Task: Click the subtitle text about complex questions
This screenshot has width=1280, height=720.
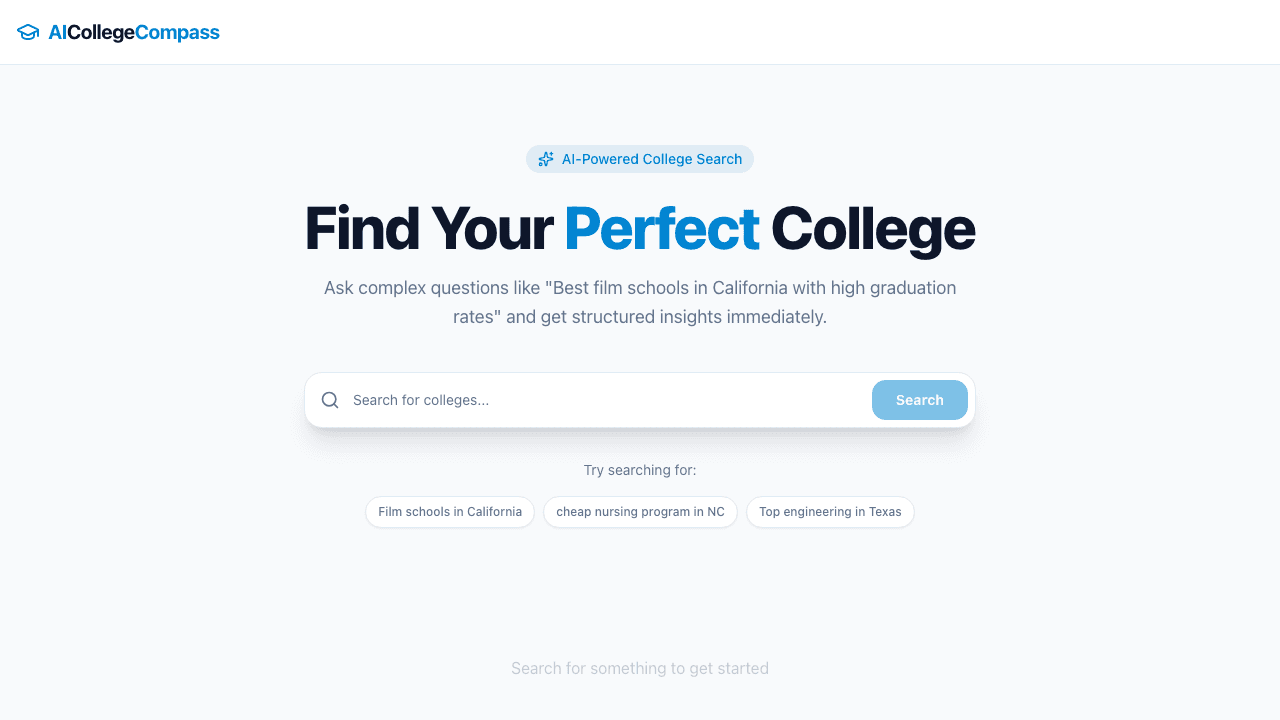Action: (640, 302)
